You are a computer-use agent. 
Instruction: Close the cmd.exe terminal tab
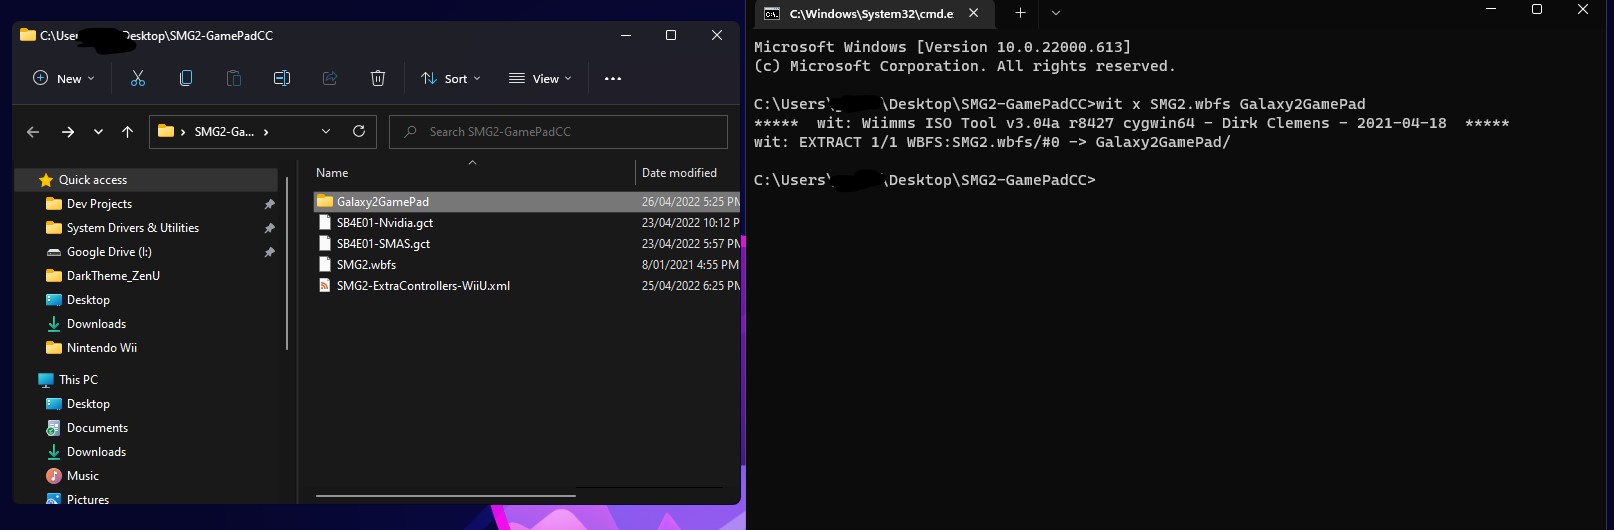pos(973,13)
